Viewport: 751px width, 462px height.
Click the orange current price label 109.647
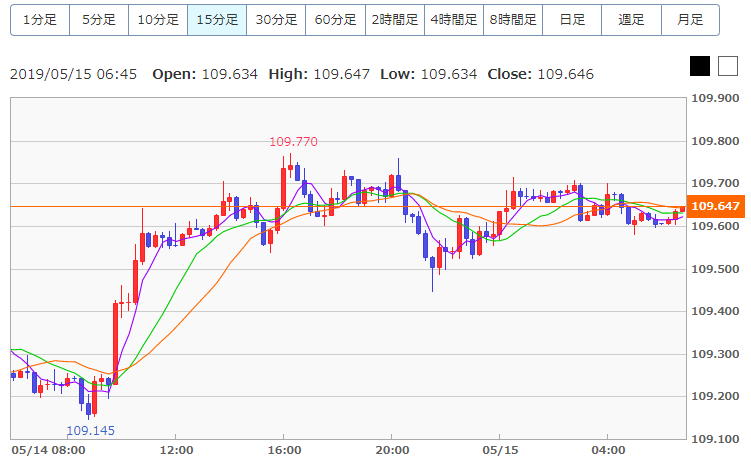716,206
